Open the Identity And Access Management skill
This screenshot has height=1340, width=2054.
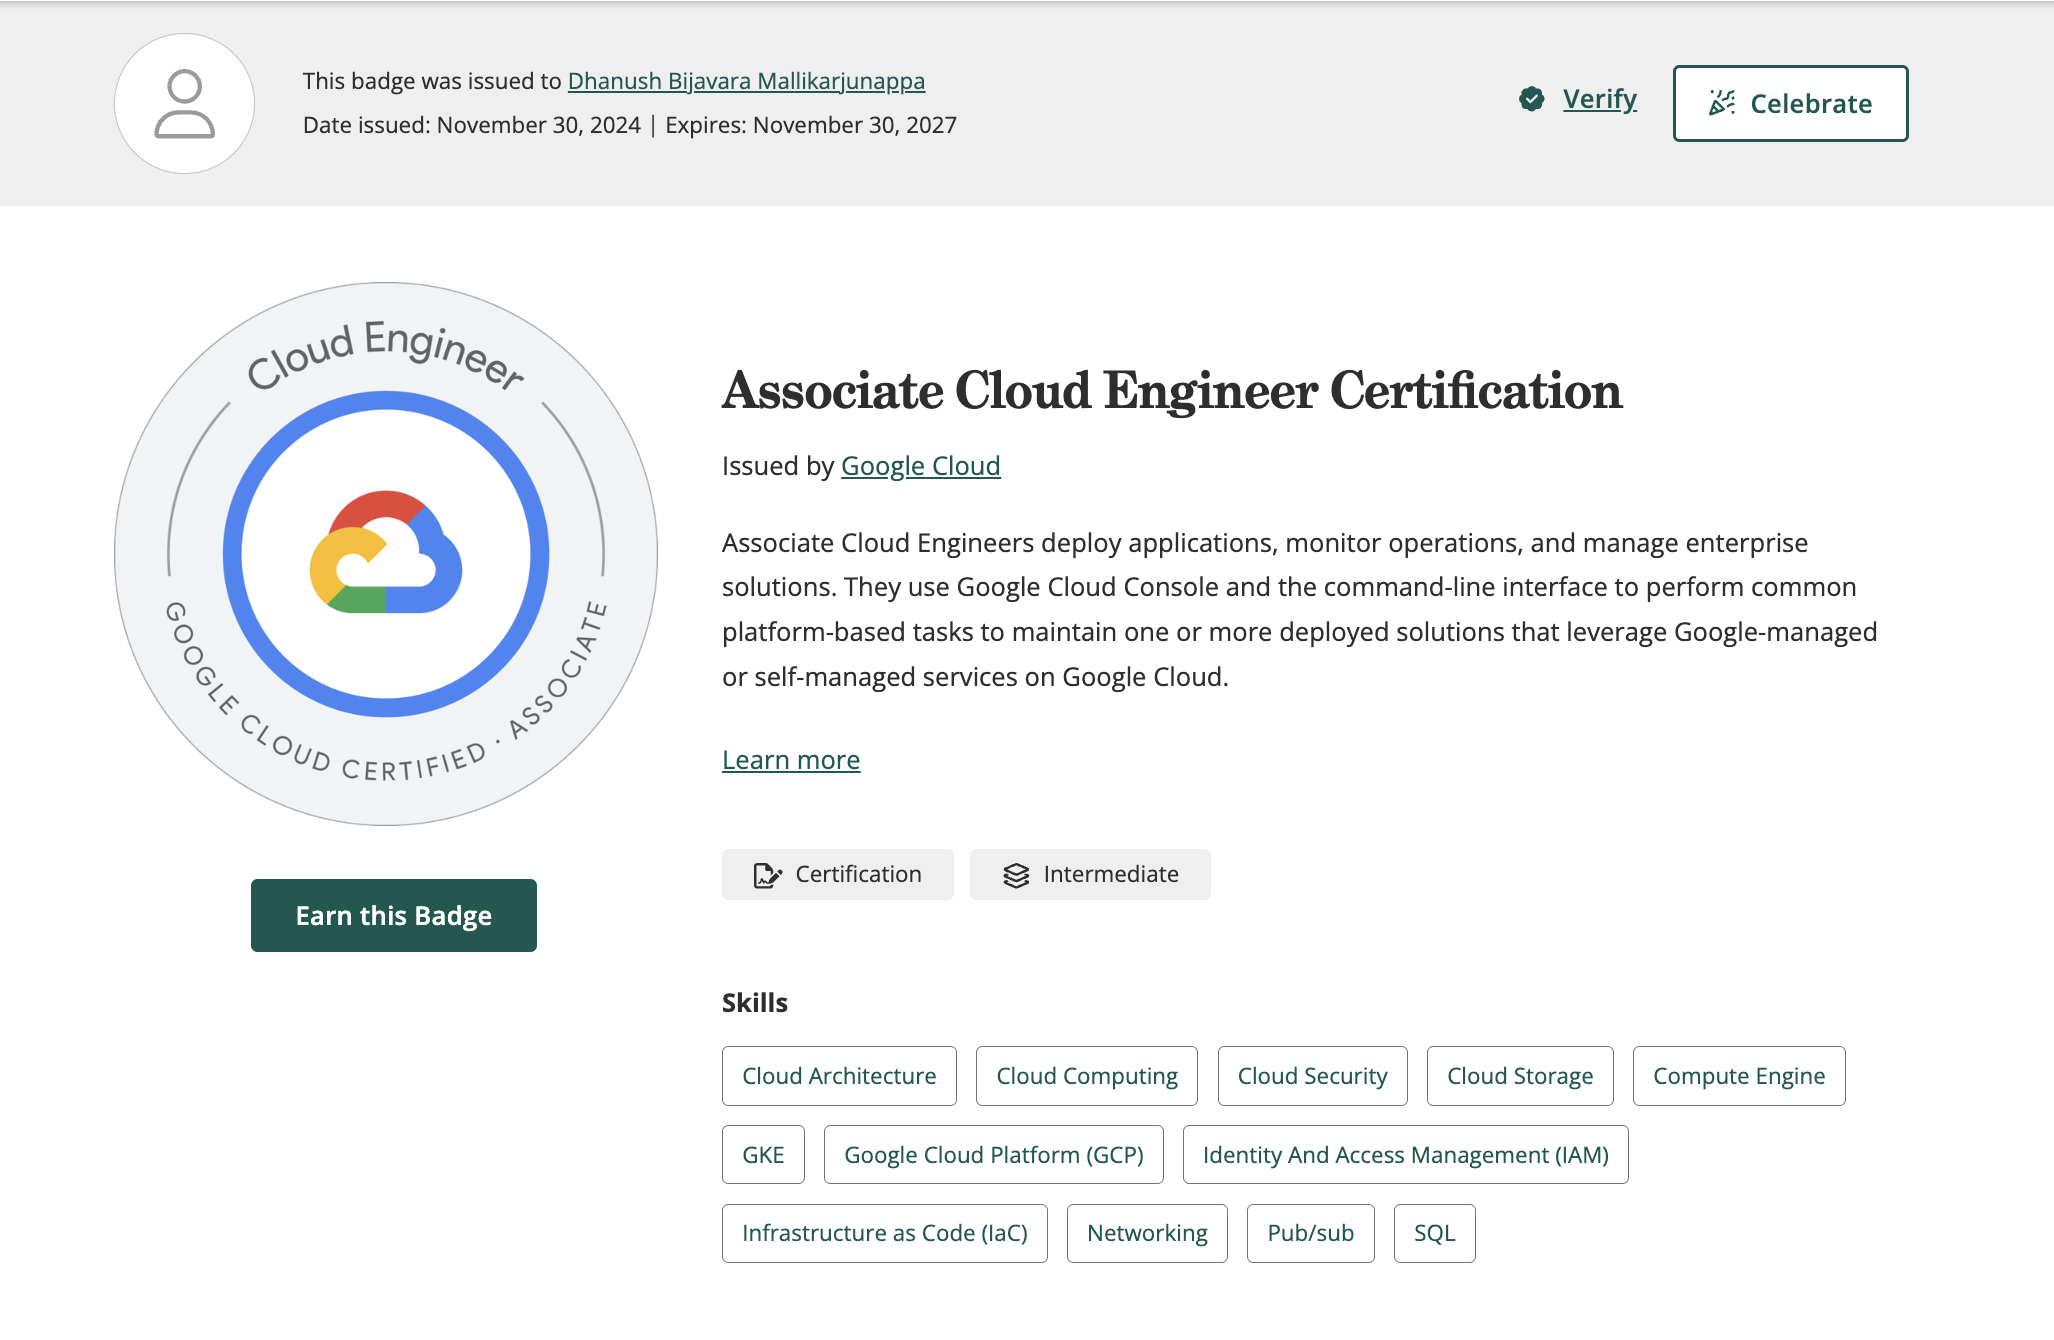[x=1405, y=1155]
